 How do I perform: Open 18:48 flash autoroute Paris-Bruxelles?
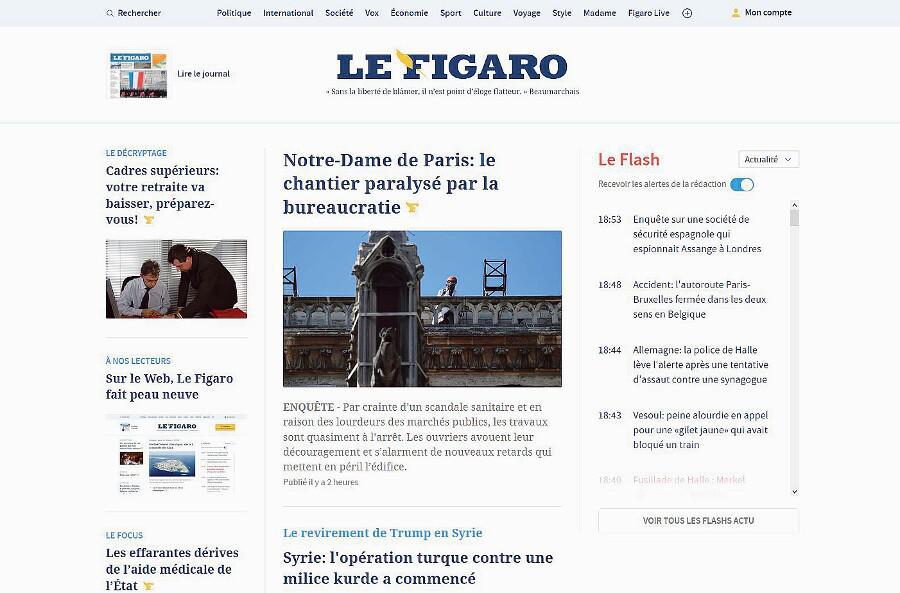pyautogui.click(x=699, y=300)
